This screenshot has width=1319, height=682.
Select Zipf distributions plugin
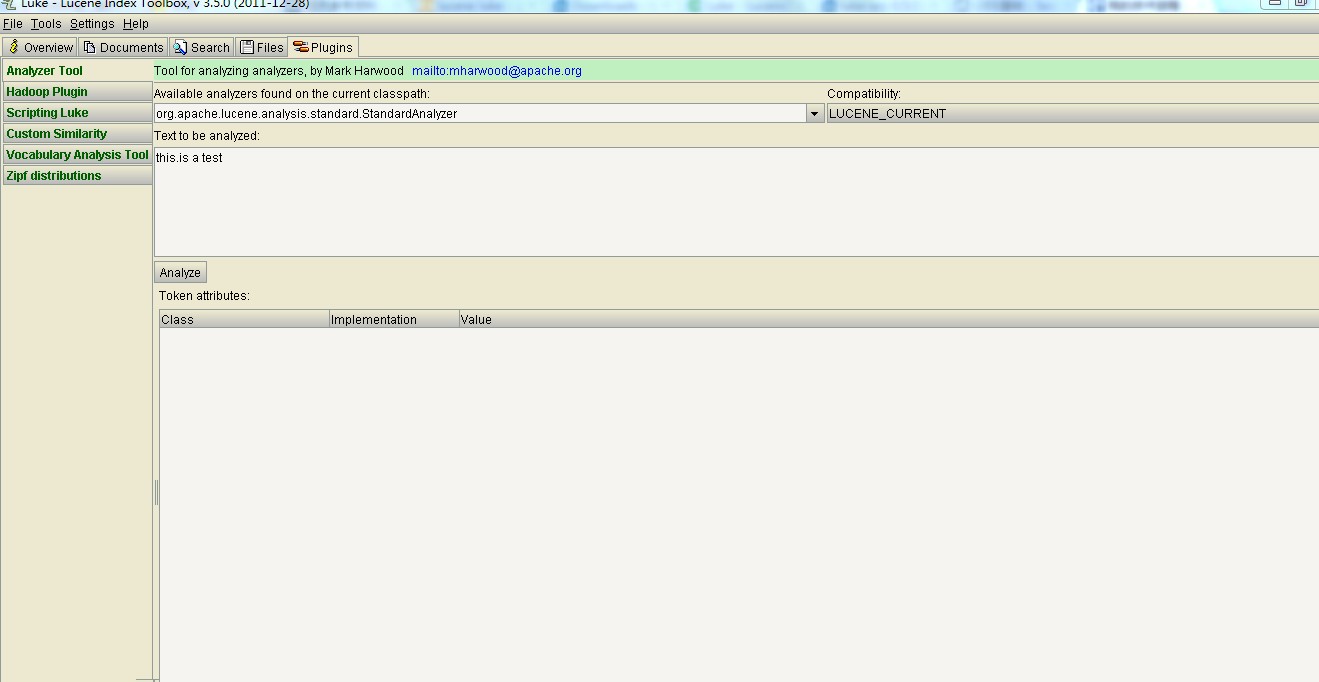[x=77, y=176]
